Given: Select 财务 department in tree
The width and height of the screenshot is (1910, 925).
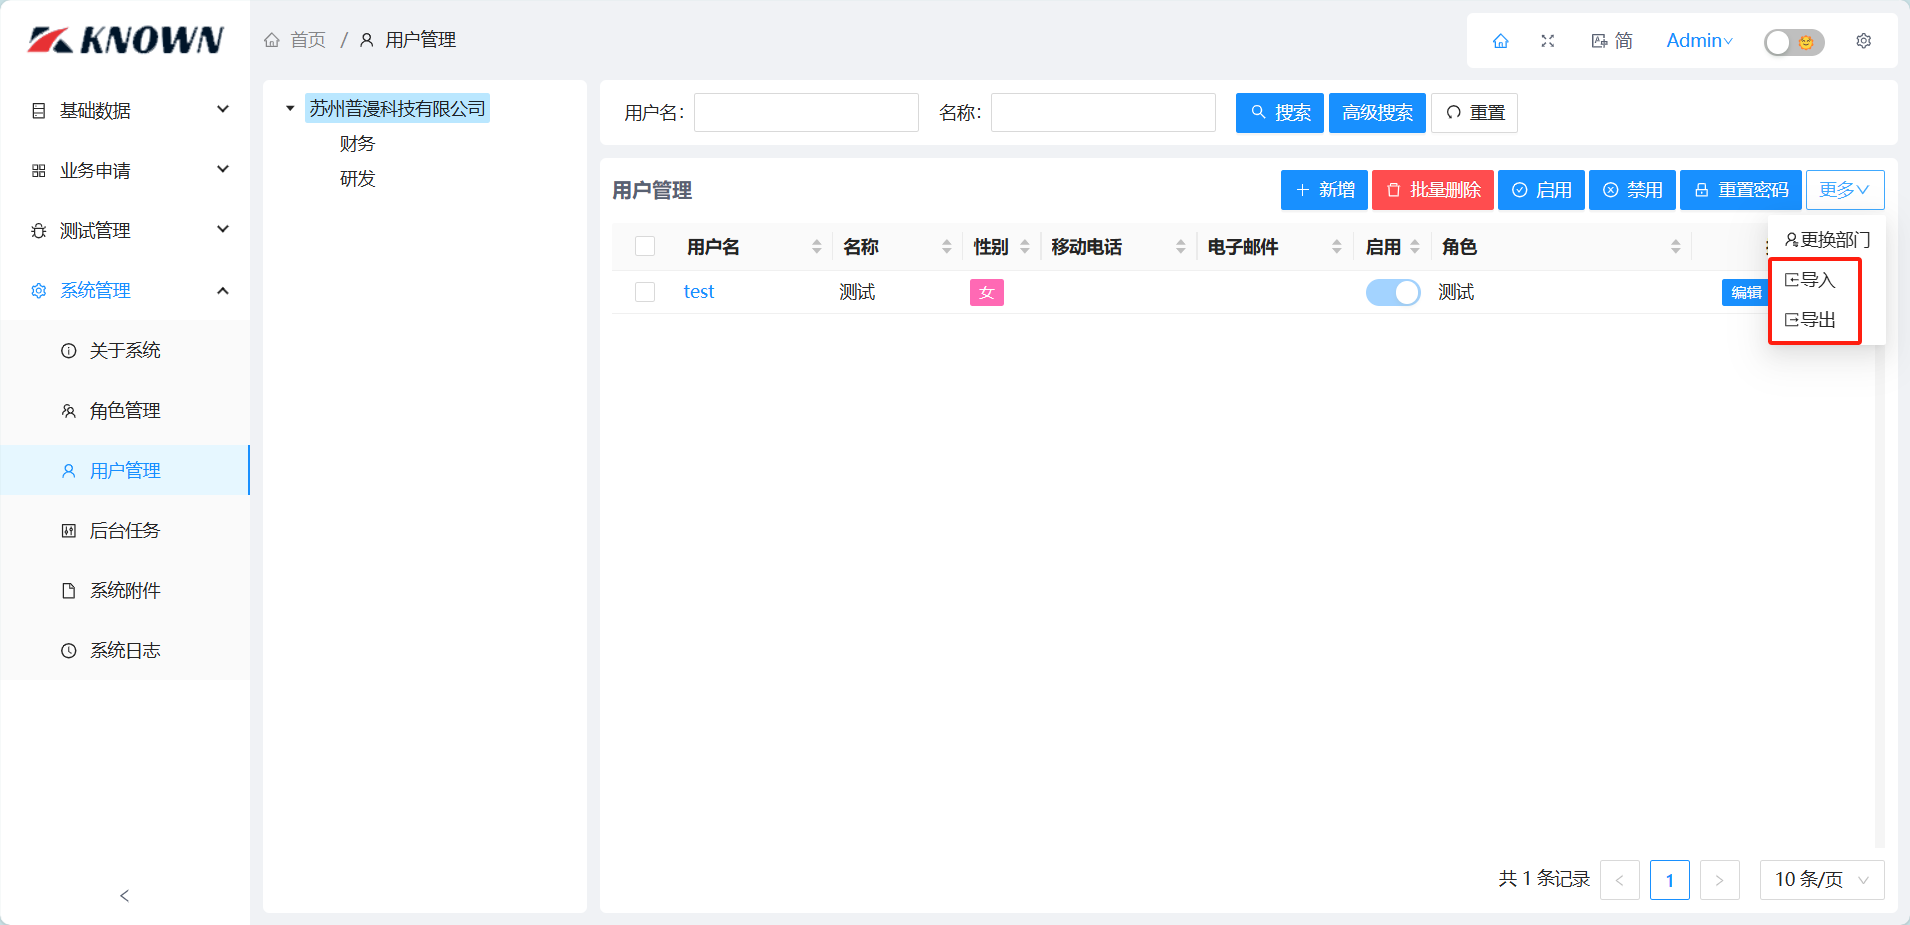Looking at the screenshot, I should click(x=357, y=144).
